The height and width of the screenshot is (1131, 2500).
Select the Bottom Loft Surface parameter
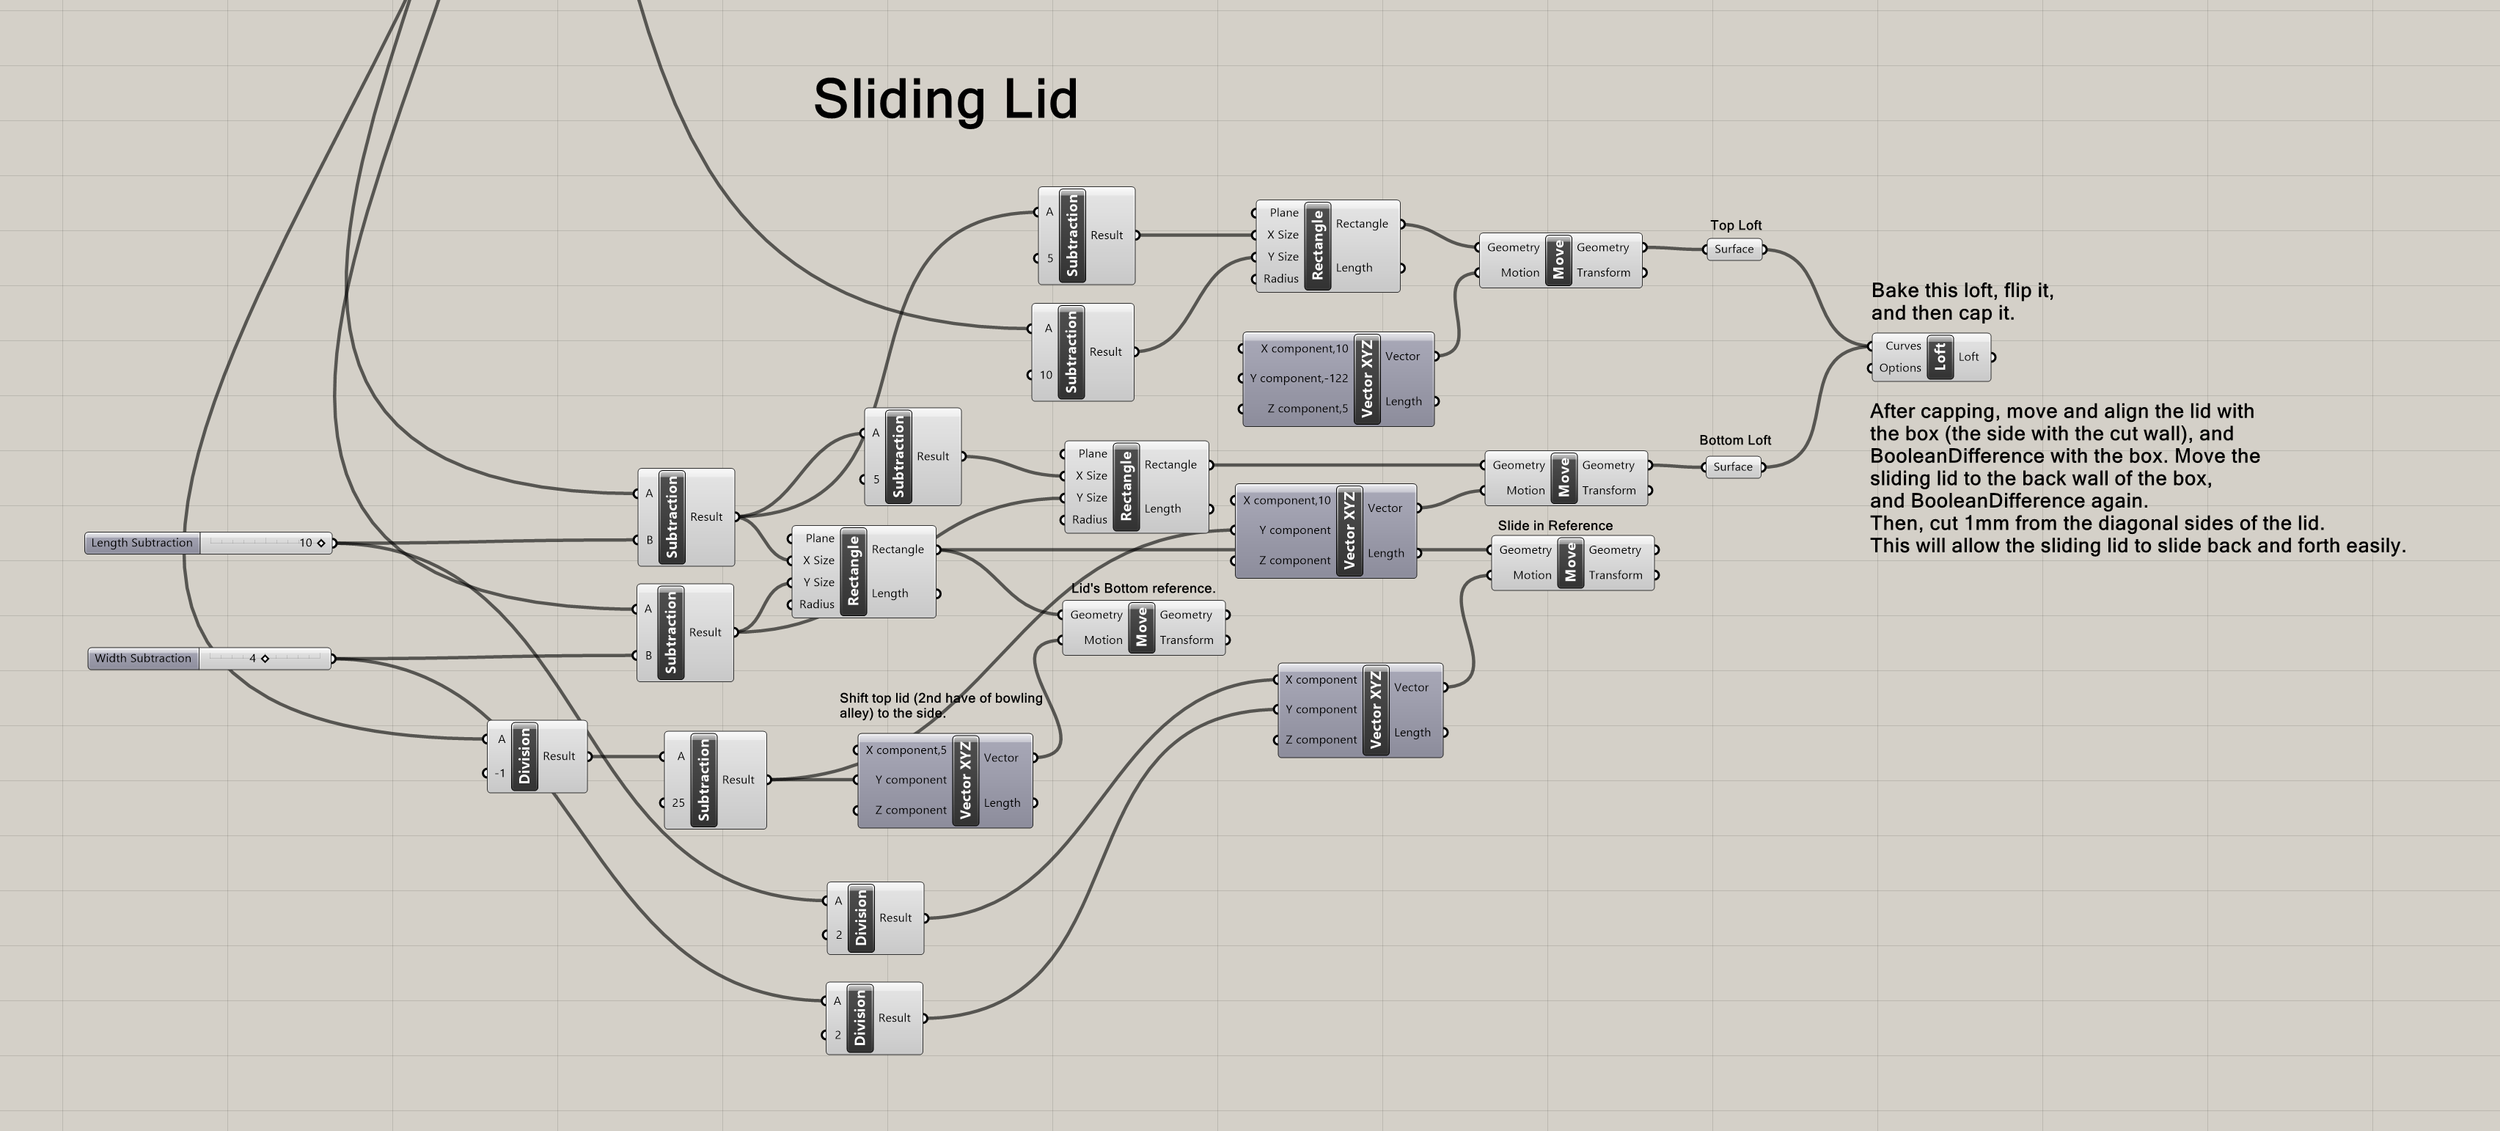click(1732, 467)
